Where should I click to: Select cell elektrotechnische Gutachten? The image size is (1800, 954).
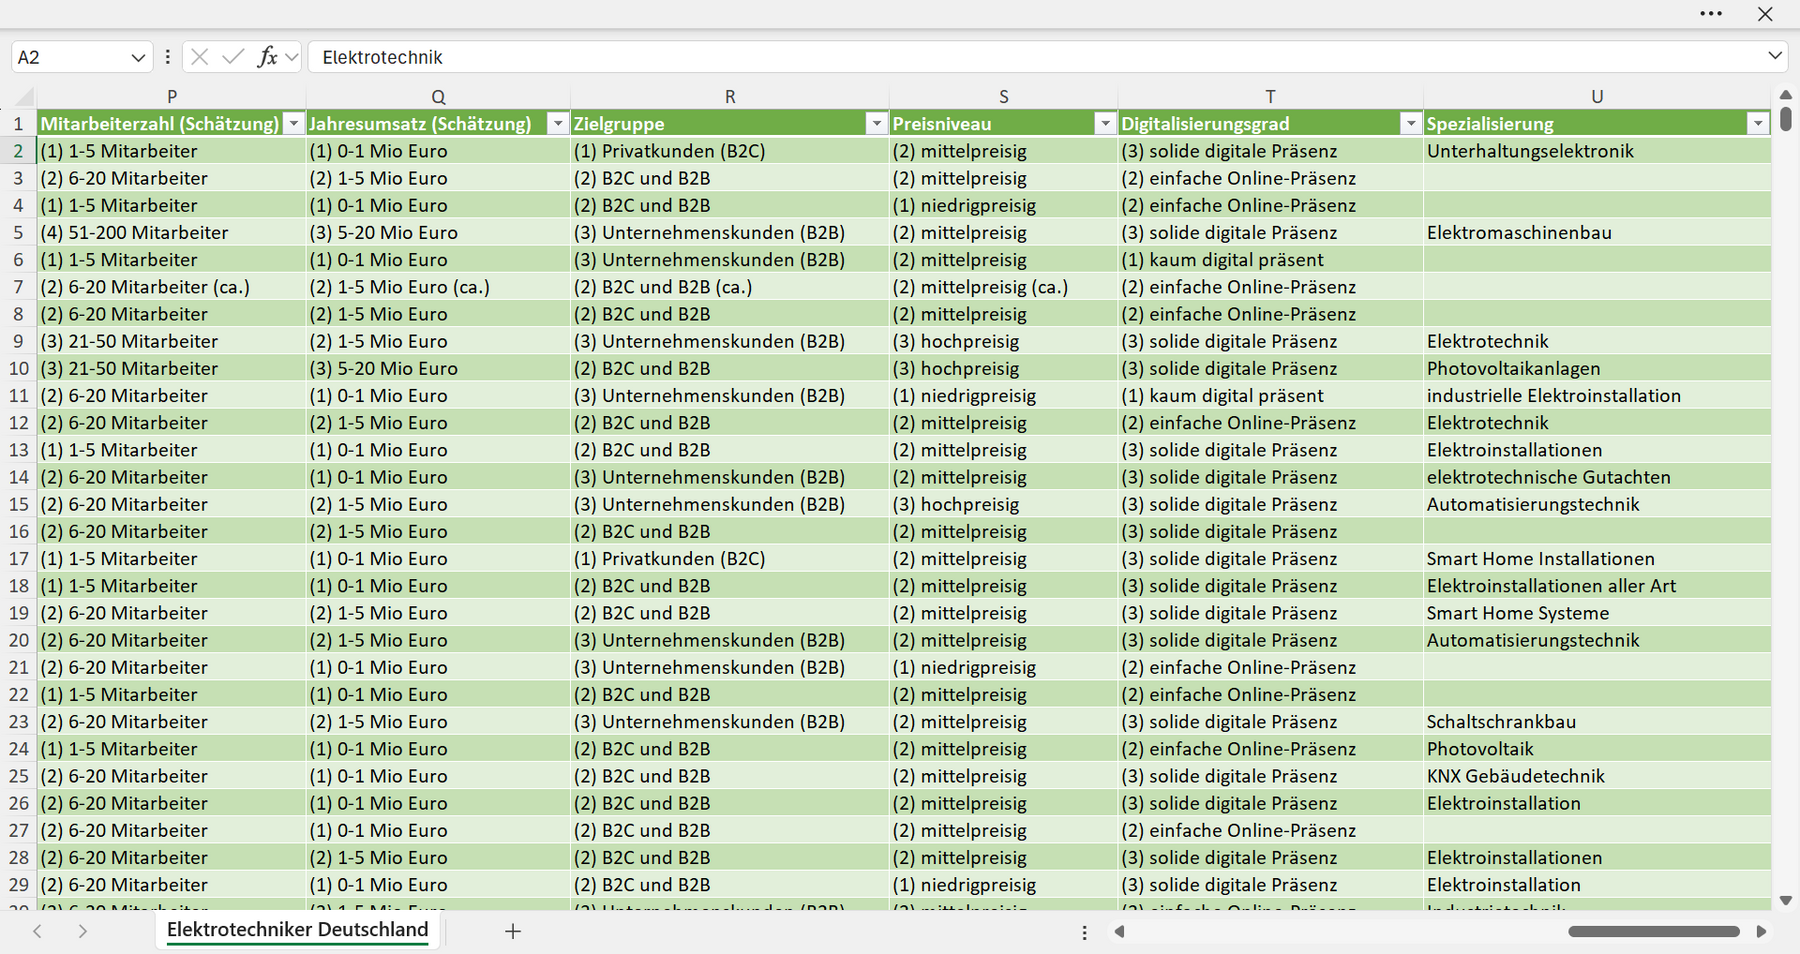coord(1597,478)
